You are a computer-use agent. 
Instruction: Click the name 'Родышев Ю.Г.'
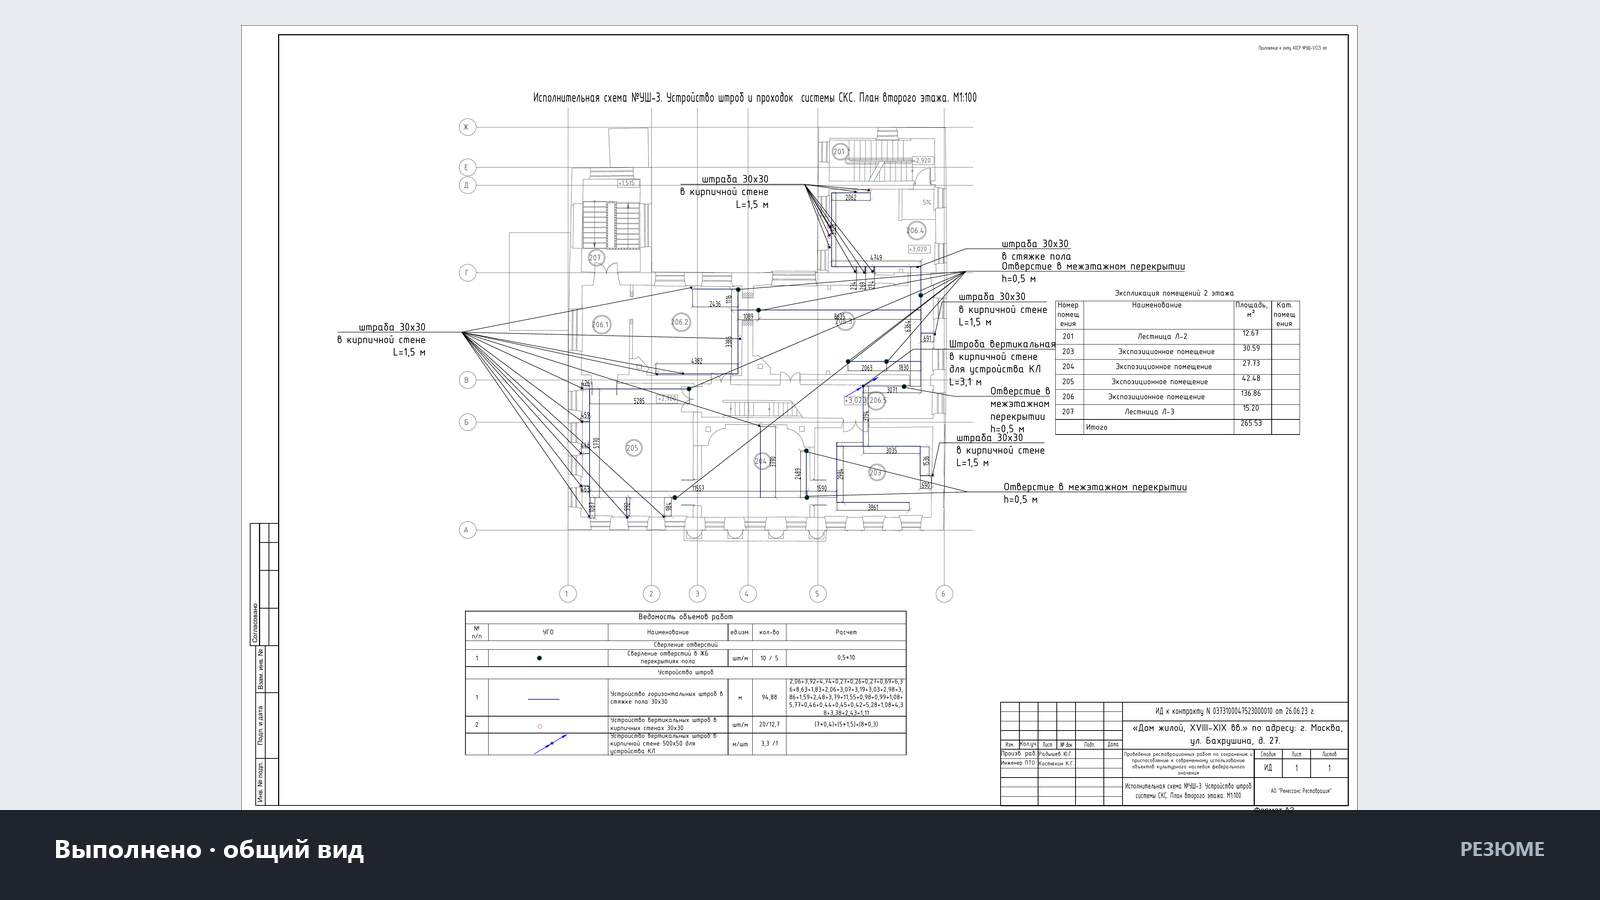(x=1056, y=753)
